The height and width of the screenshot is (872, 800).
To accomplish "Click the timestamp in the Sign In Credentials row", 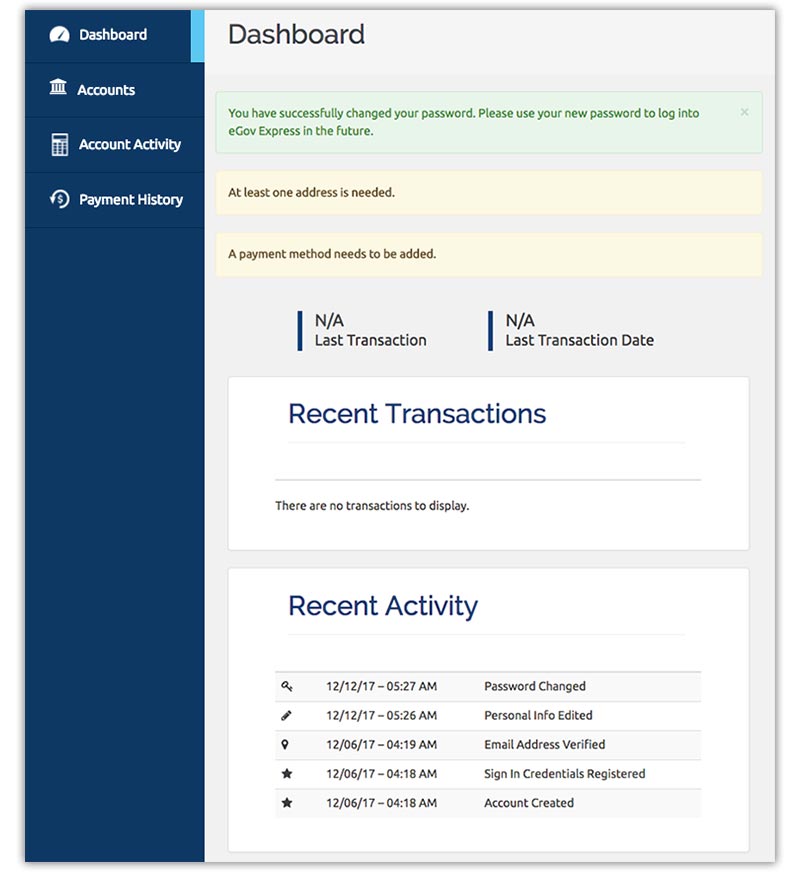I will (x=381, y=774).
